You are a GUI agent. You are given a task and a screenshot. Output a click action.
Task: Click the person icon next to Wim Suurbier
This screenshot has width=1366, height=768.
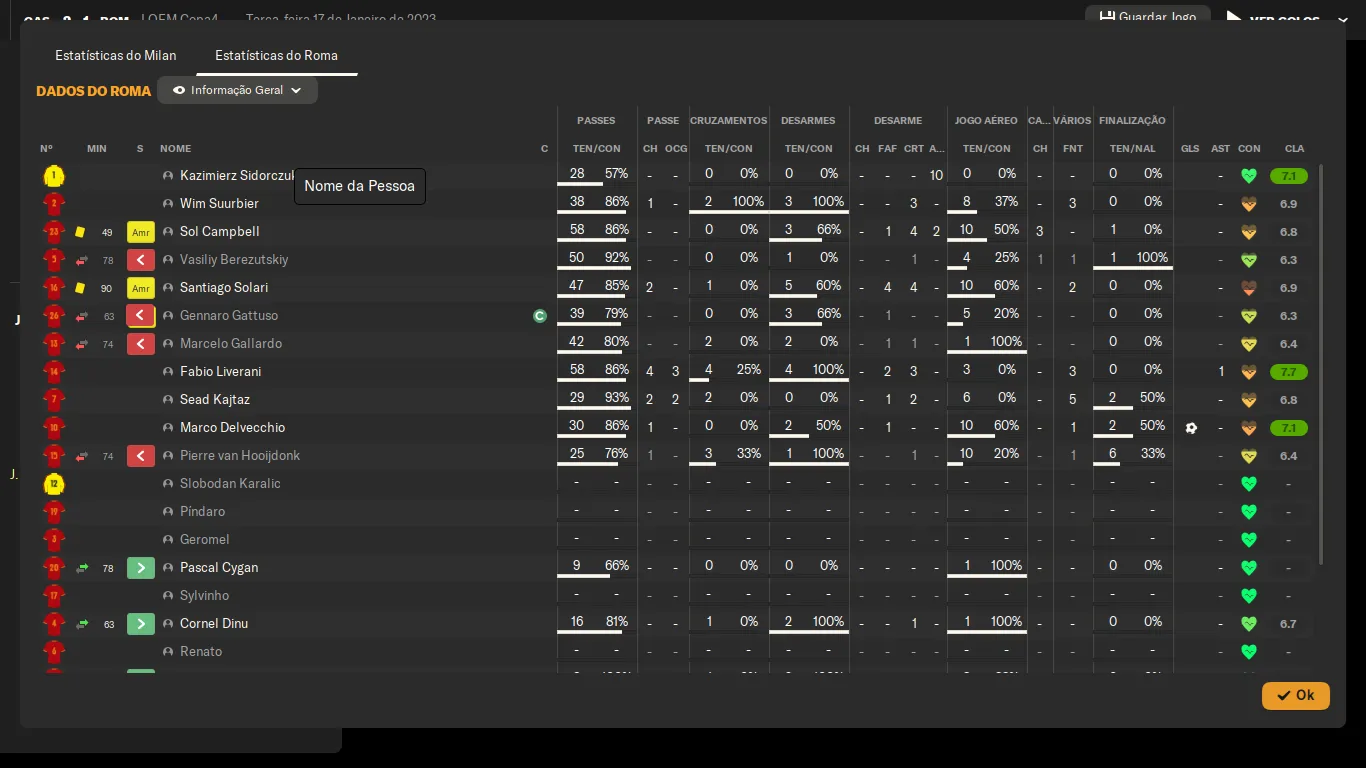168,204
